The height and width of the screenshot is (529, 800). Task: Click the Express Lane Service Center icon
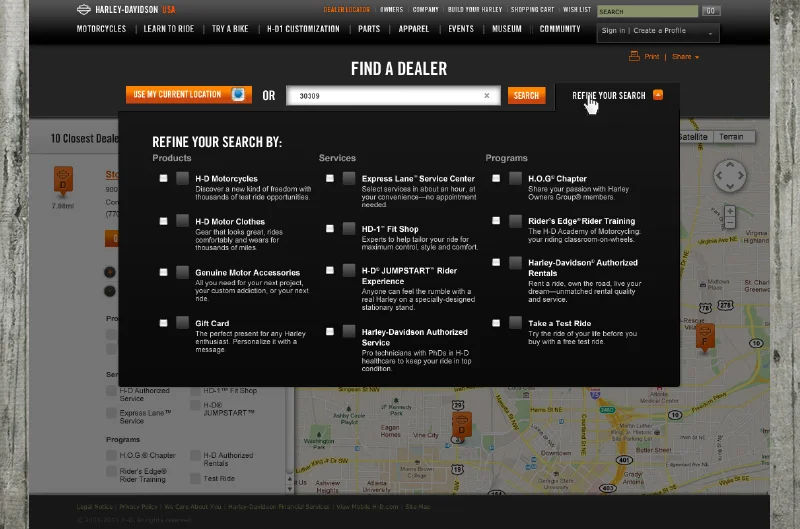click(349, 178)
